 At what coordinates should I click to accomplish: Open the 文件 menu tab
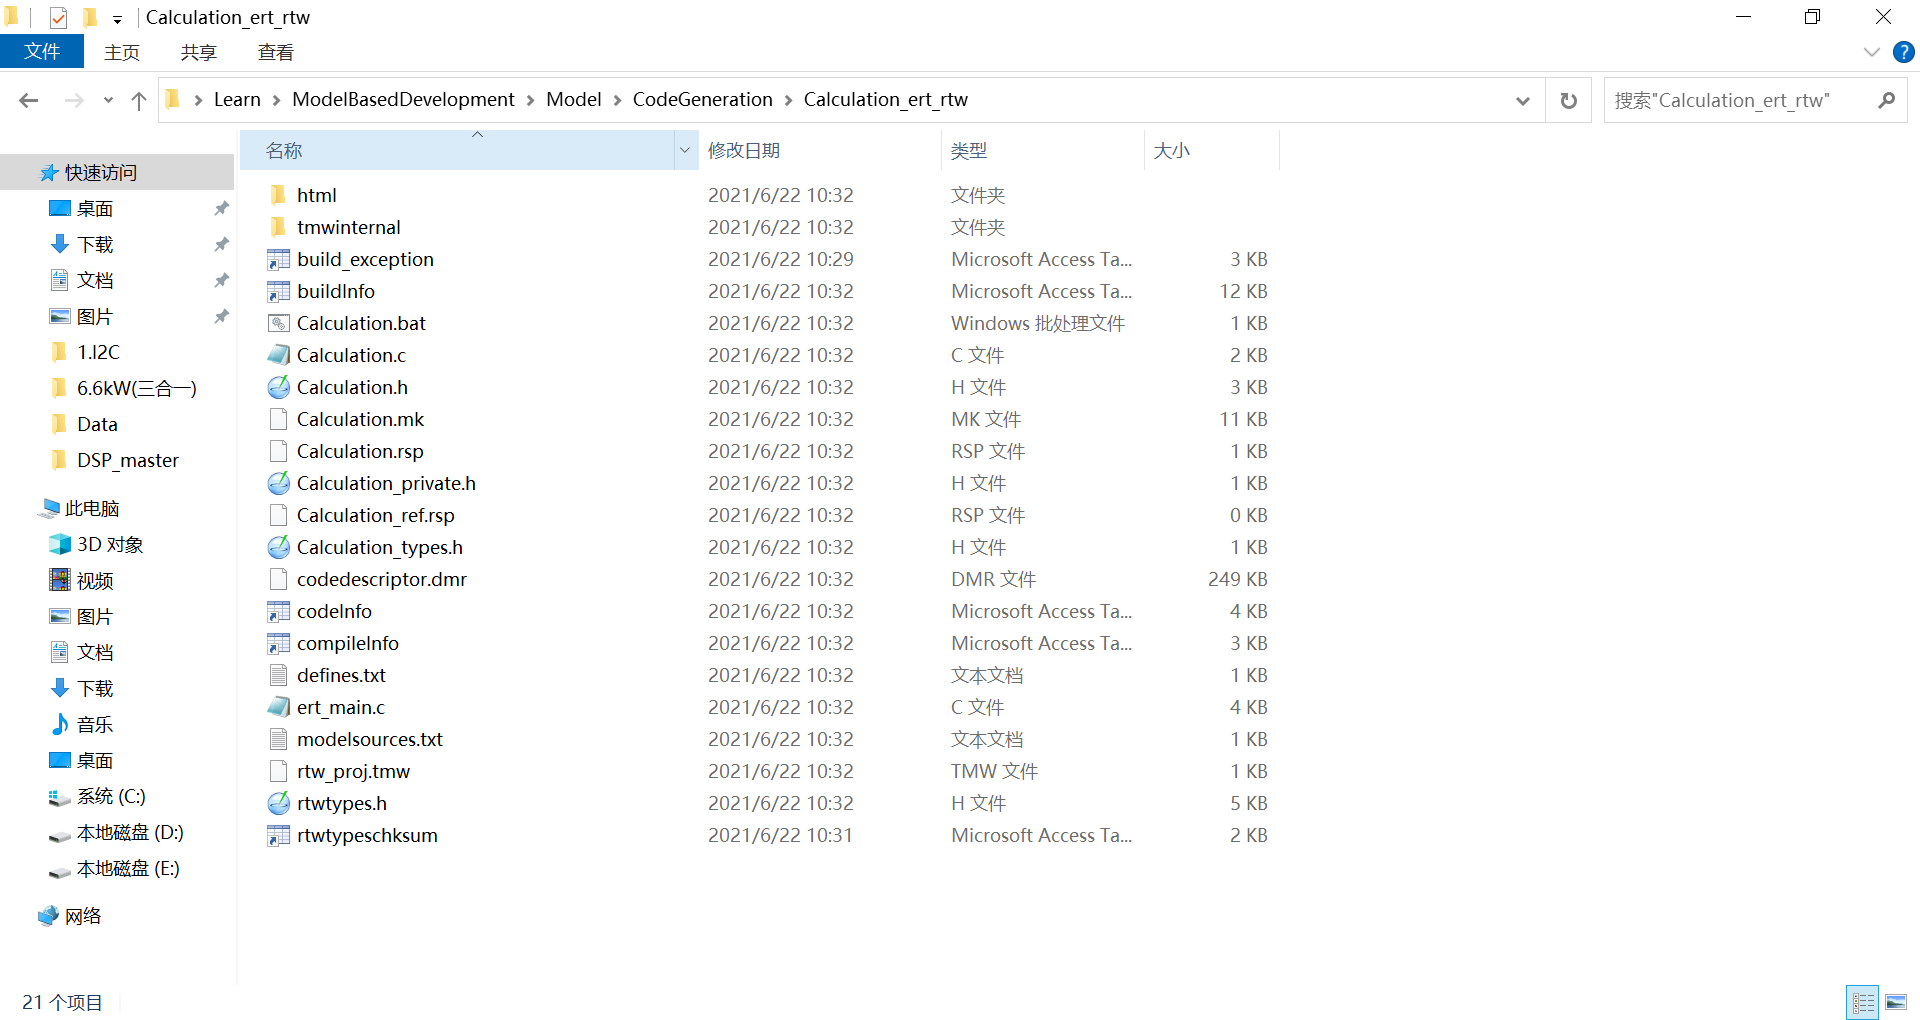click(x=42, y=52)
